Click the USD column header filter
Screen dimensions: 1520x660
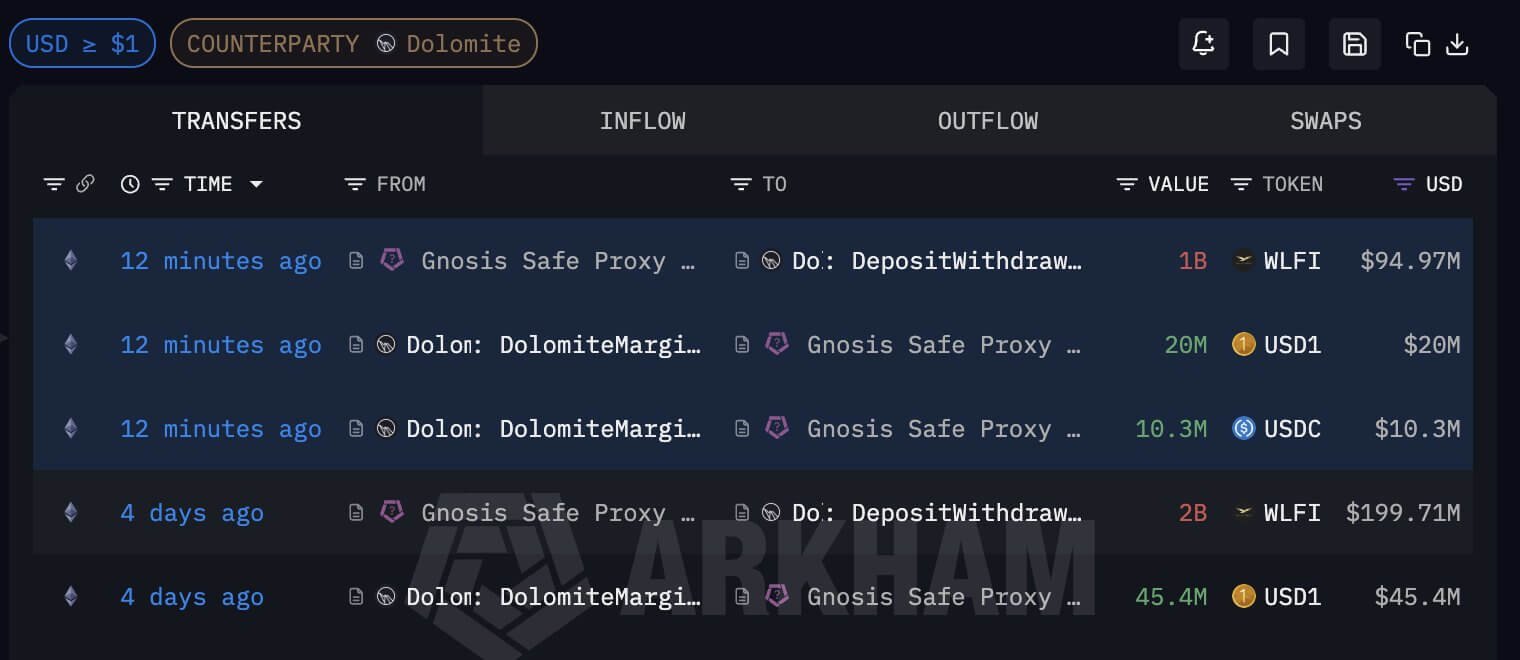pos(1404,184)
